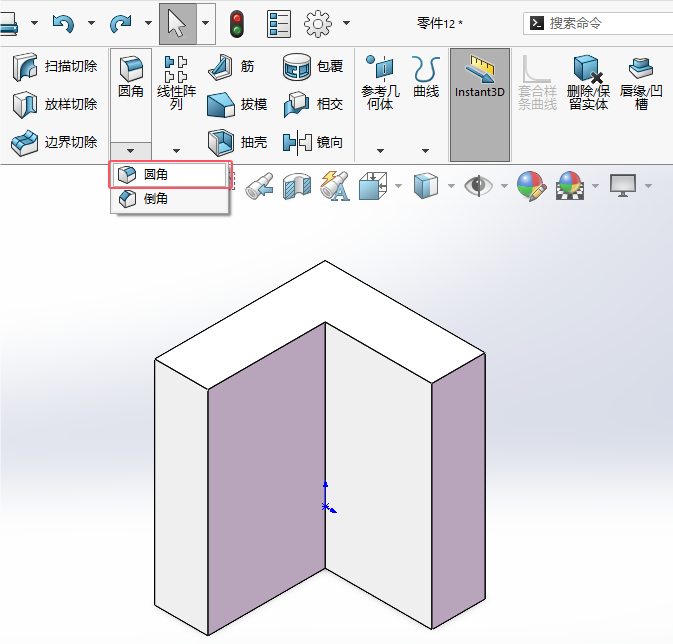Activate the Select cursor tool

(x=178, y=24)
